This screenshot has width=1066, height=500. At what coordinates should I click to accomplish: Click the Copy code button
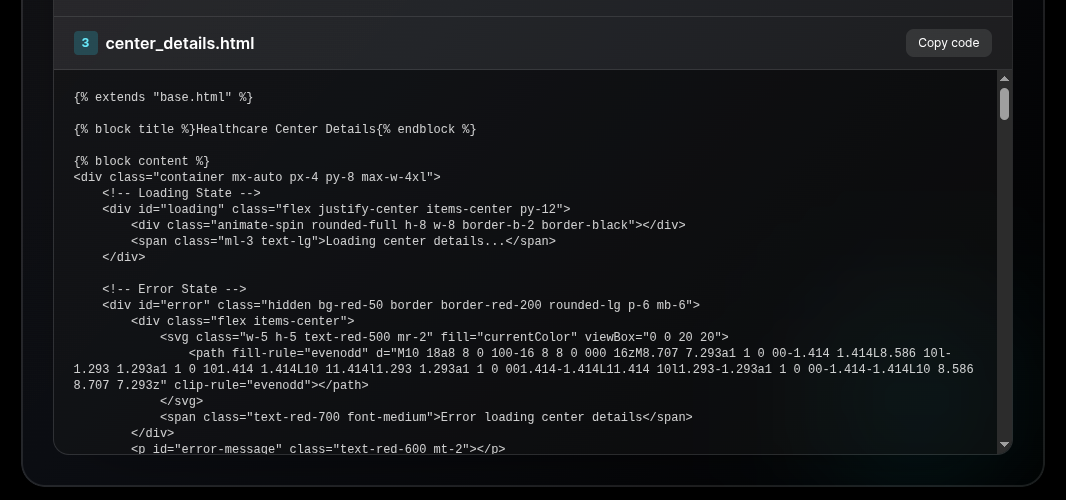948,43
